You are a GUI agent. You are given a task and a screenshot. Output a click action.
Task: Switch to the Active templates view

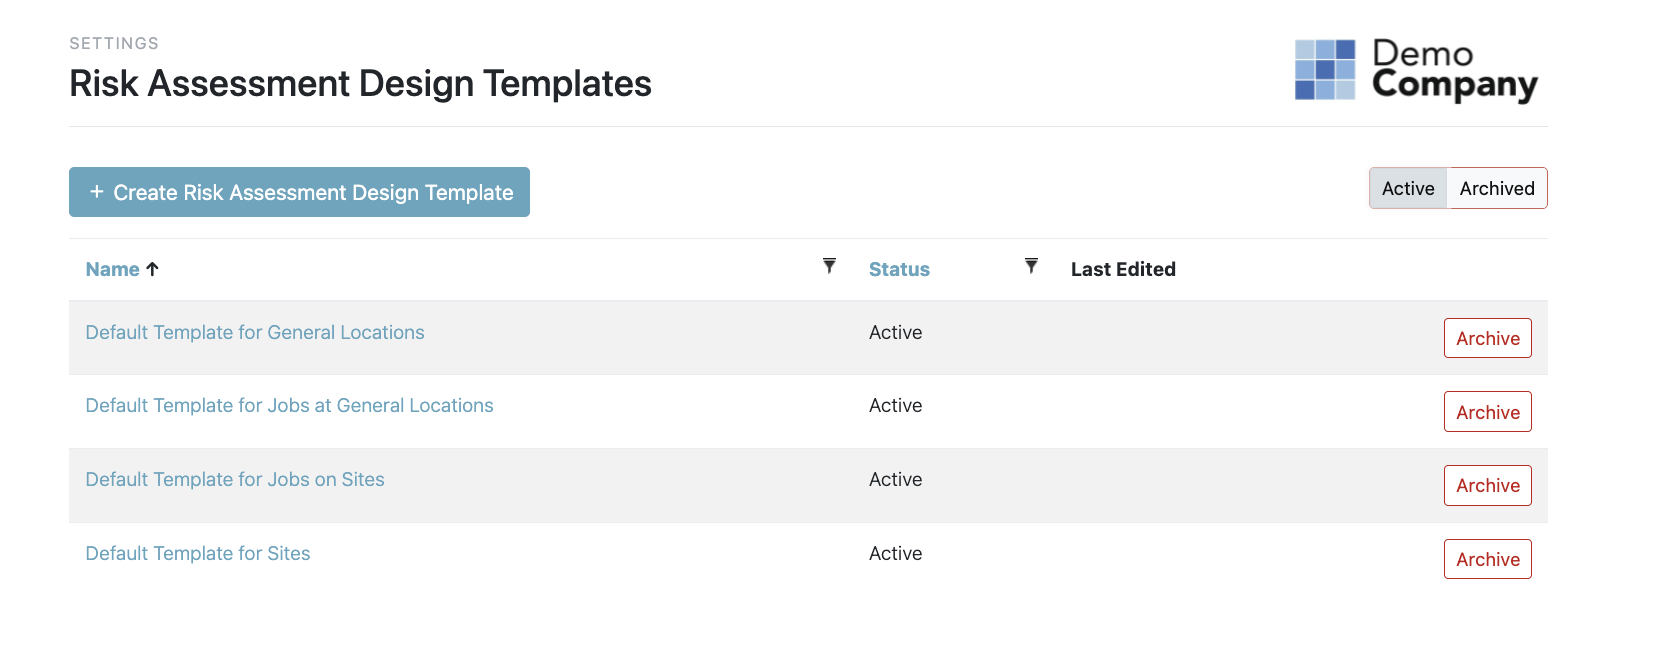pos(1408,188)
